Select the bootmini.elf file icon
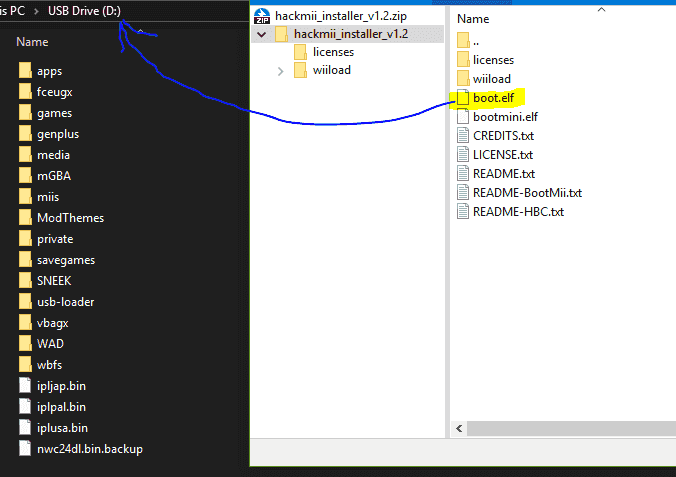The height and width of the screenshot is (477, 676). point(463,117)
